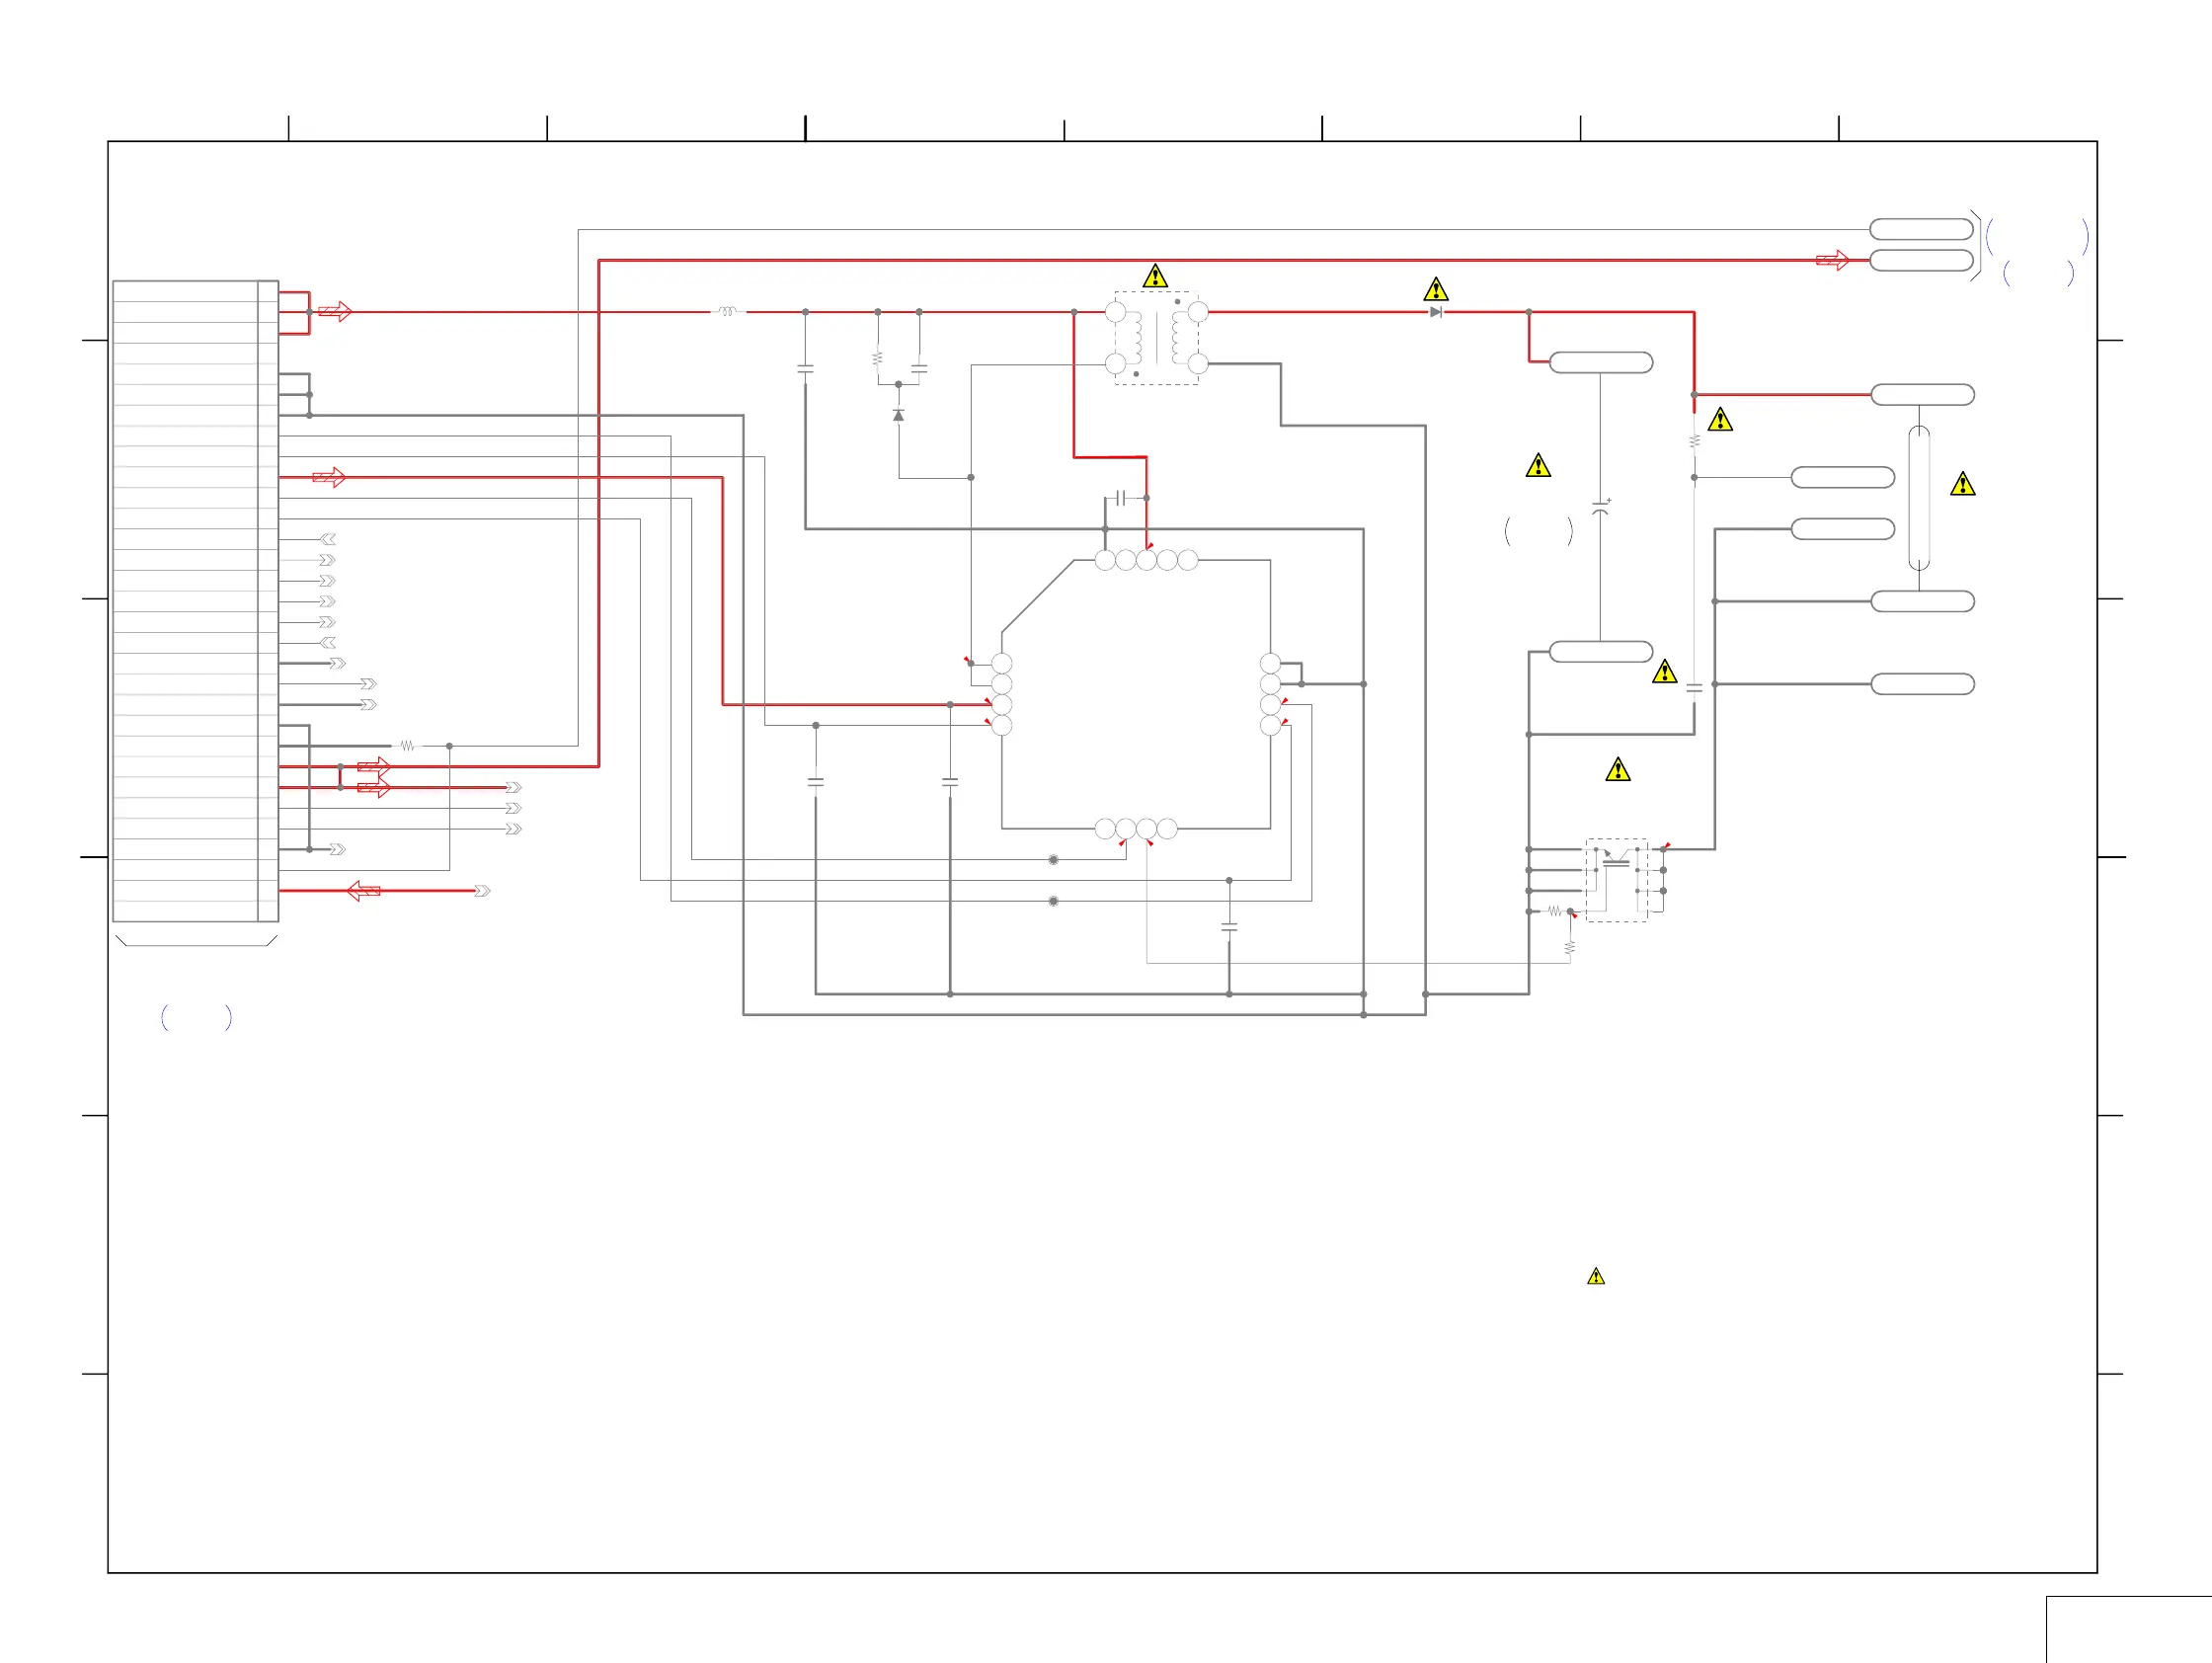The width and height of the screenshot is (2212, 1663).
Task: Click the warning triangle beside the tall tube component
Action: (1963, 485)
